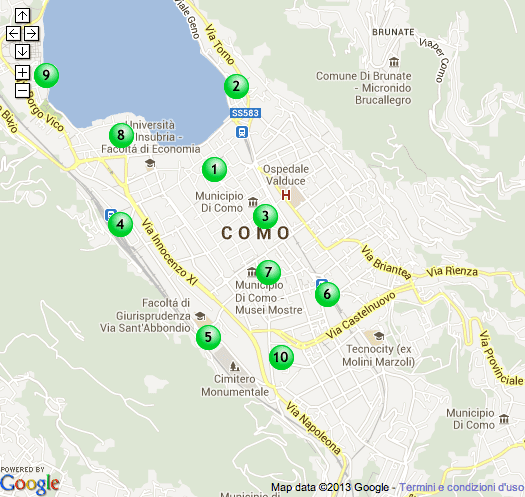Screen dimensions: 525x497
Task: Click the Cimitero Monumentale cemetery icon
Action: [235, 366]
